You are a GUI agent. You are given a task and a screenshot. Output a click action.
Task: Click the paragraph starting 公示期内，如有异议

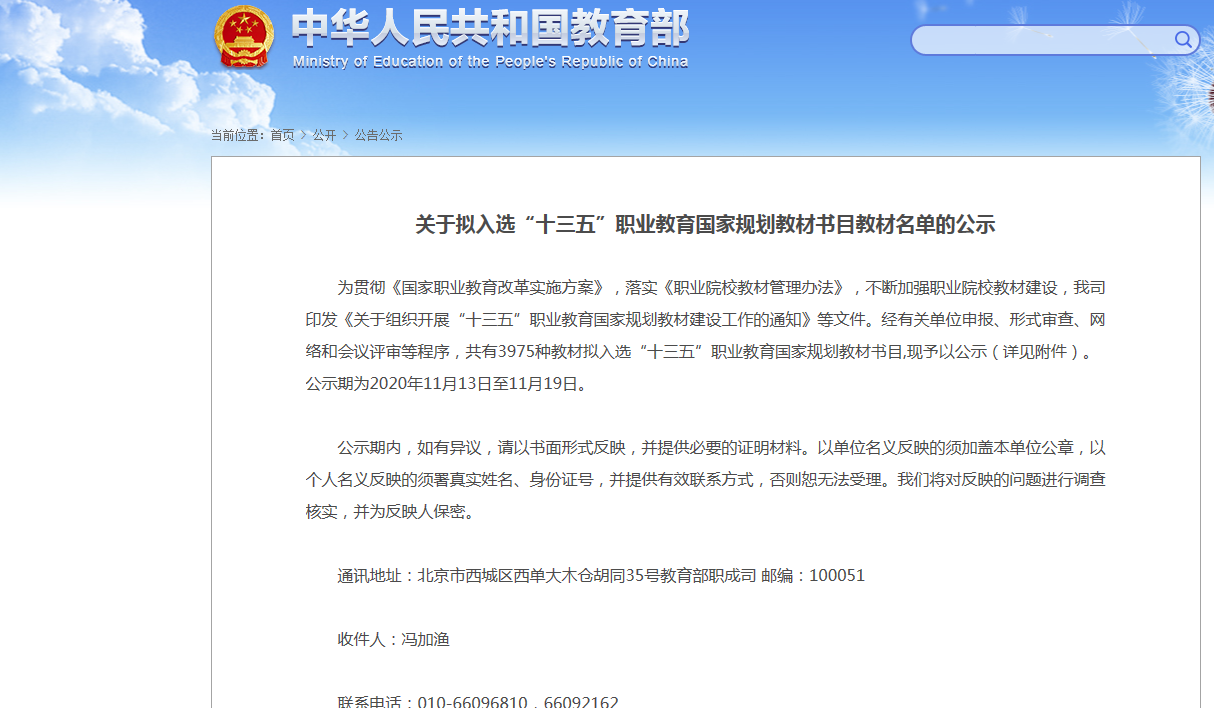(x=705, y=479)
